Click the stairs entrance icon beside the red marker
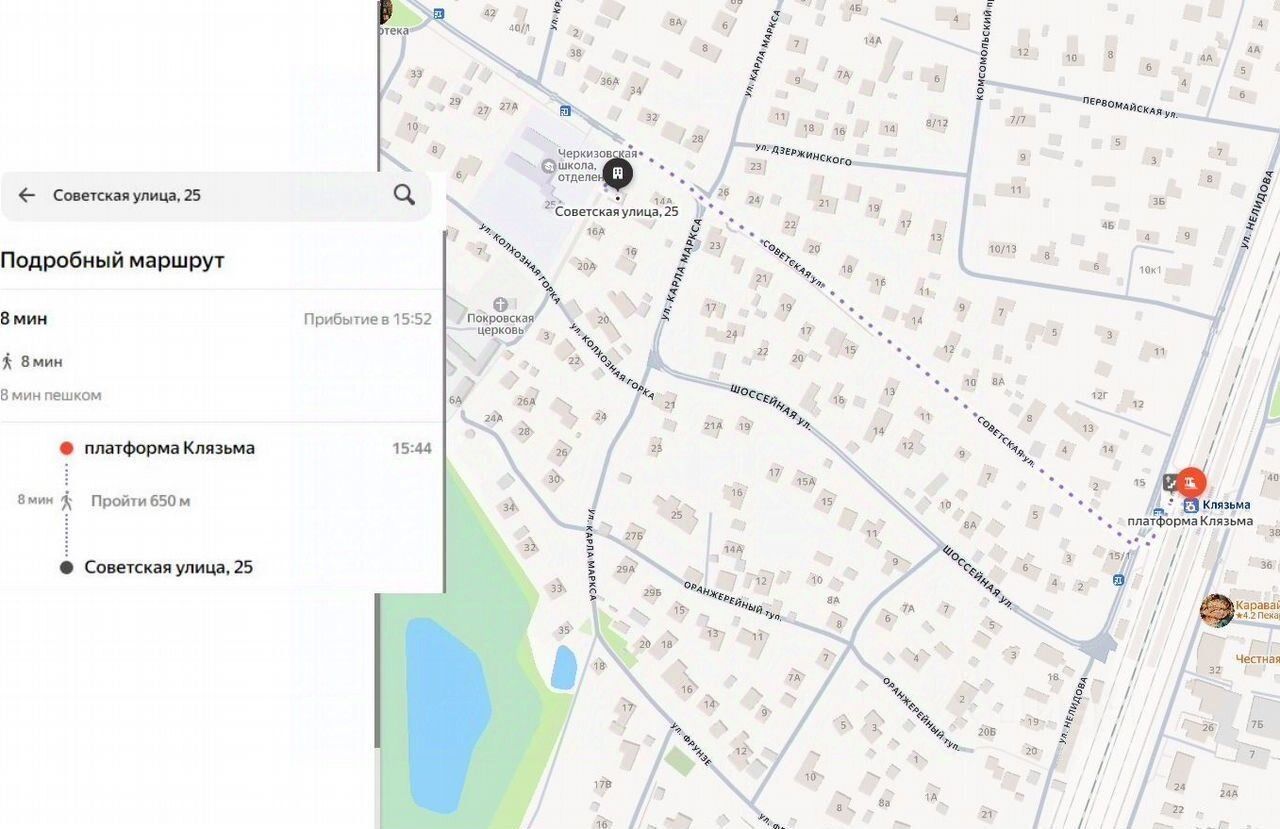 1171,482
